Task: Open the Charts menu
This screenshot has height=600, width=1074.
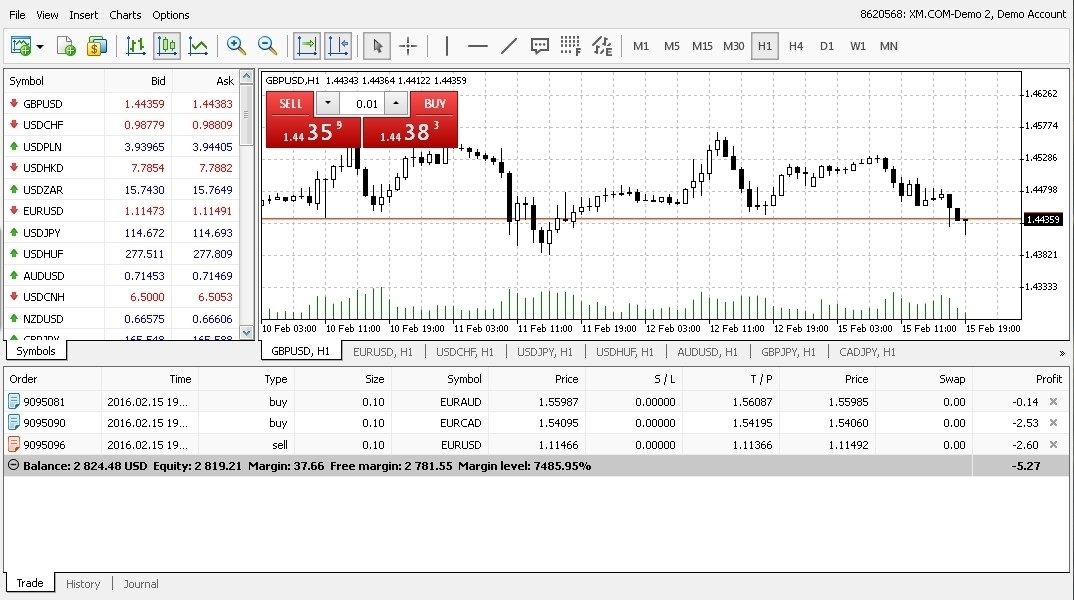Action: coord(125,15)
